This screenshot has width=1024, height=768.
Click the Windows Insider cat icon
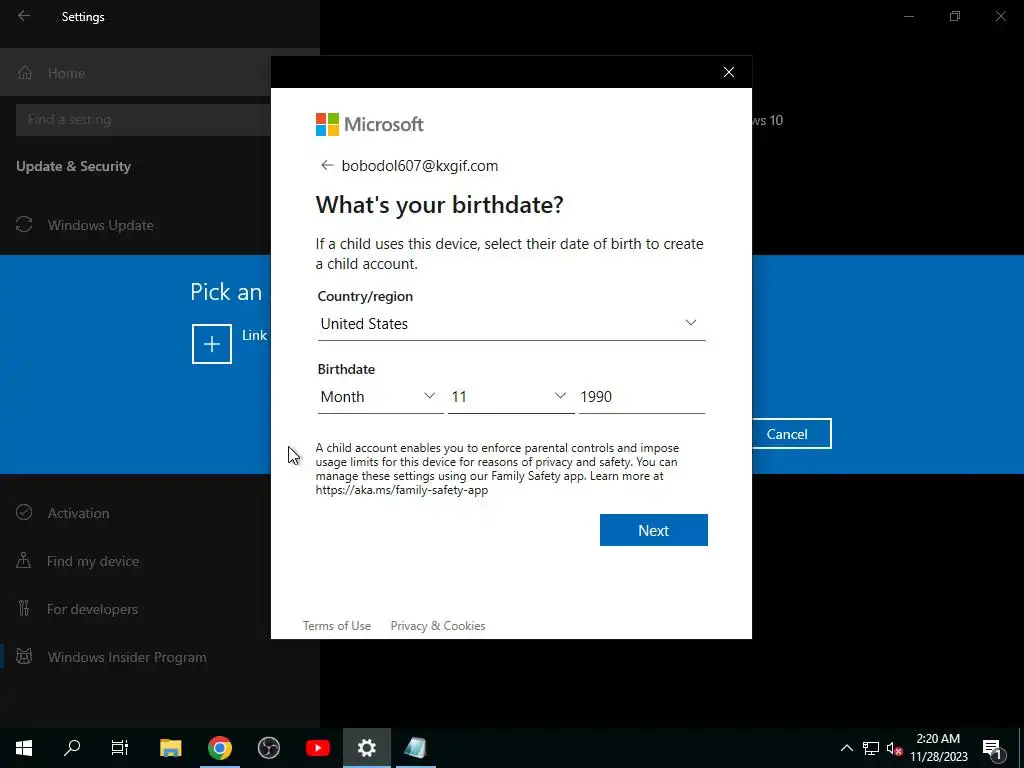point(24,656)
